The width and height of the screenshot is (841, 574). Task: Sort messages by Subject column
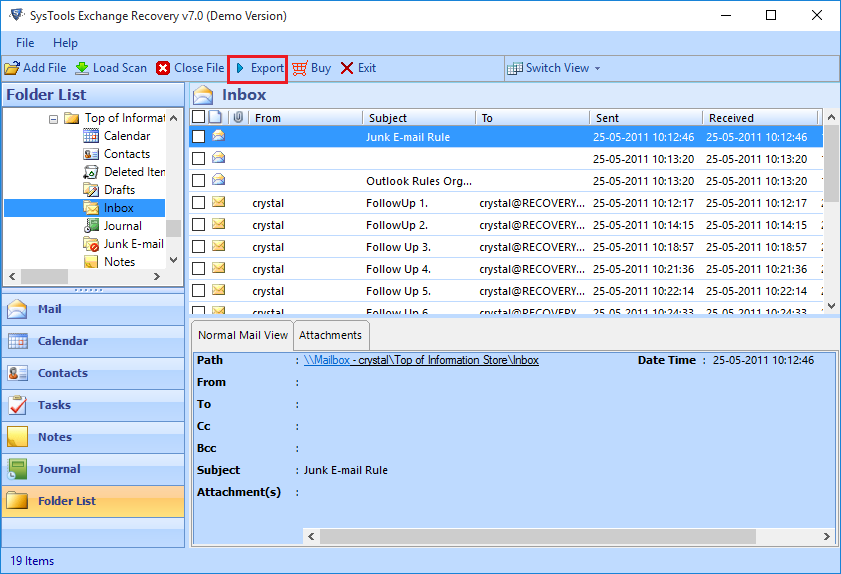tap(419, 117)
